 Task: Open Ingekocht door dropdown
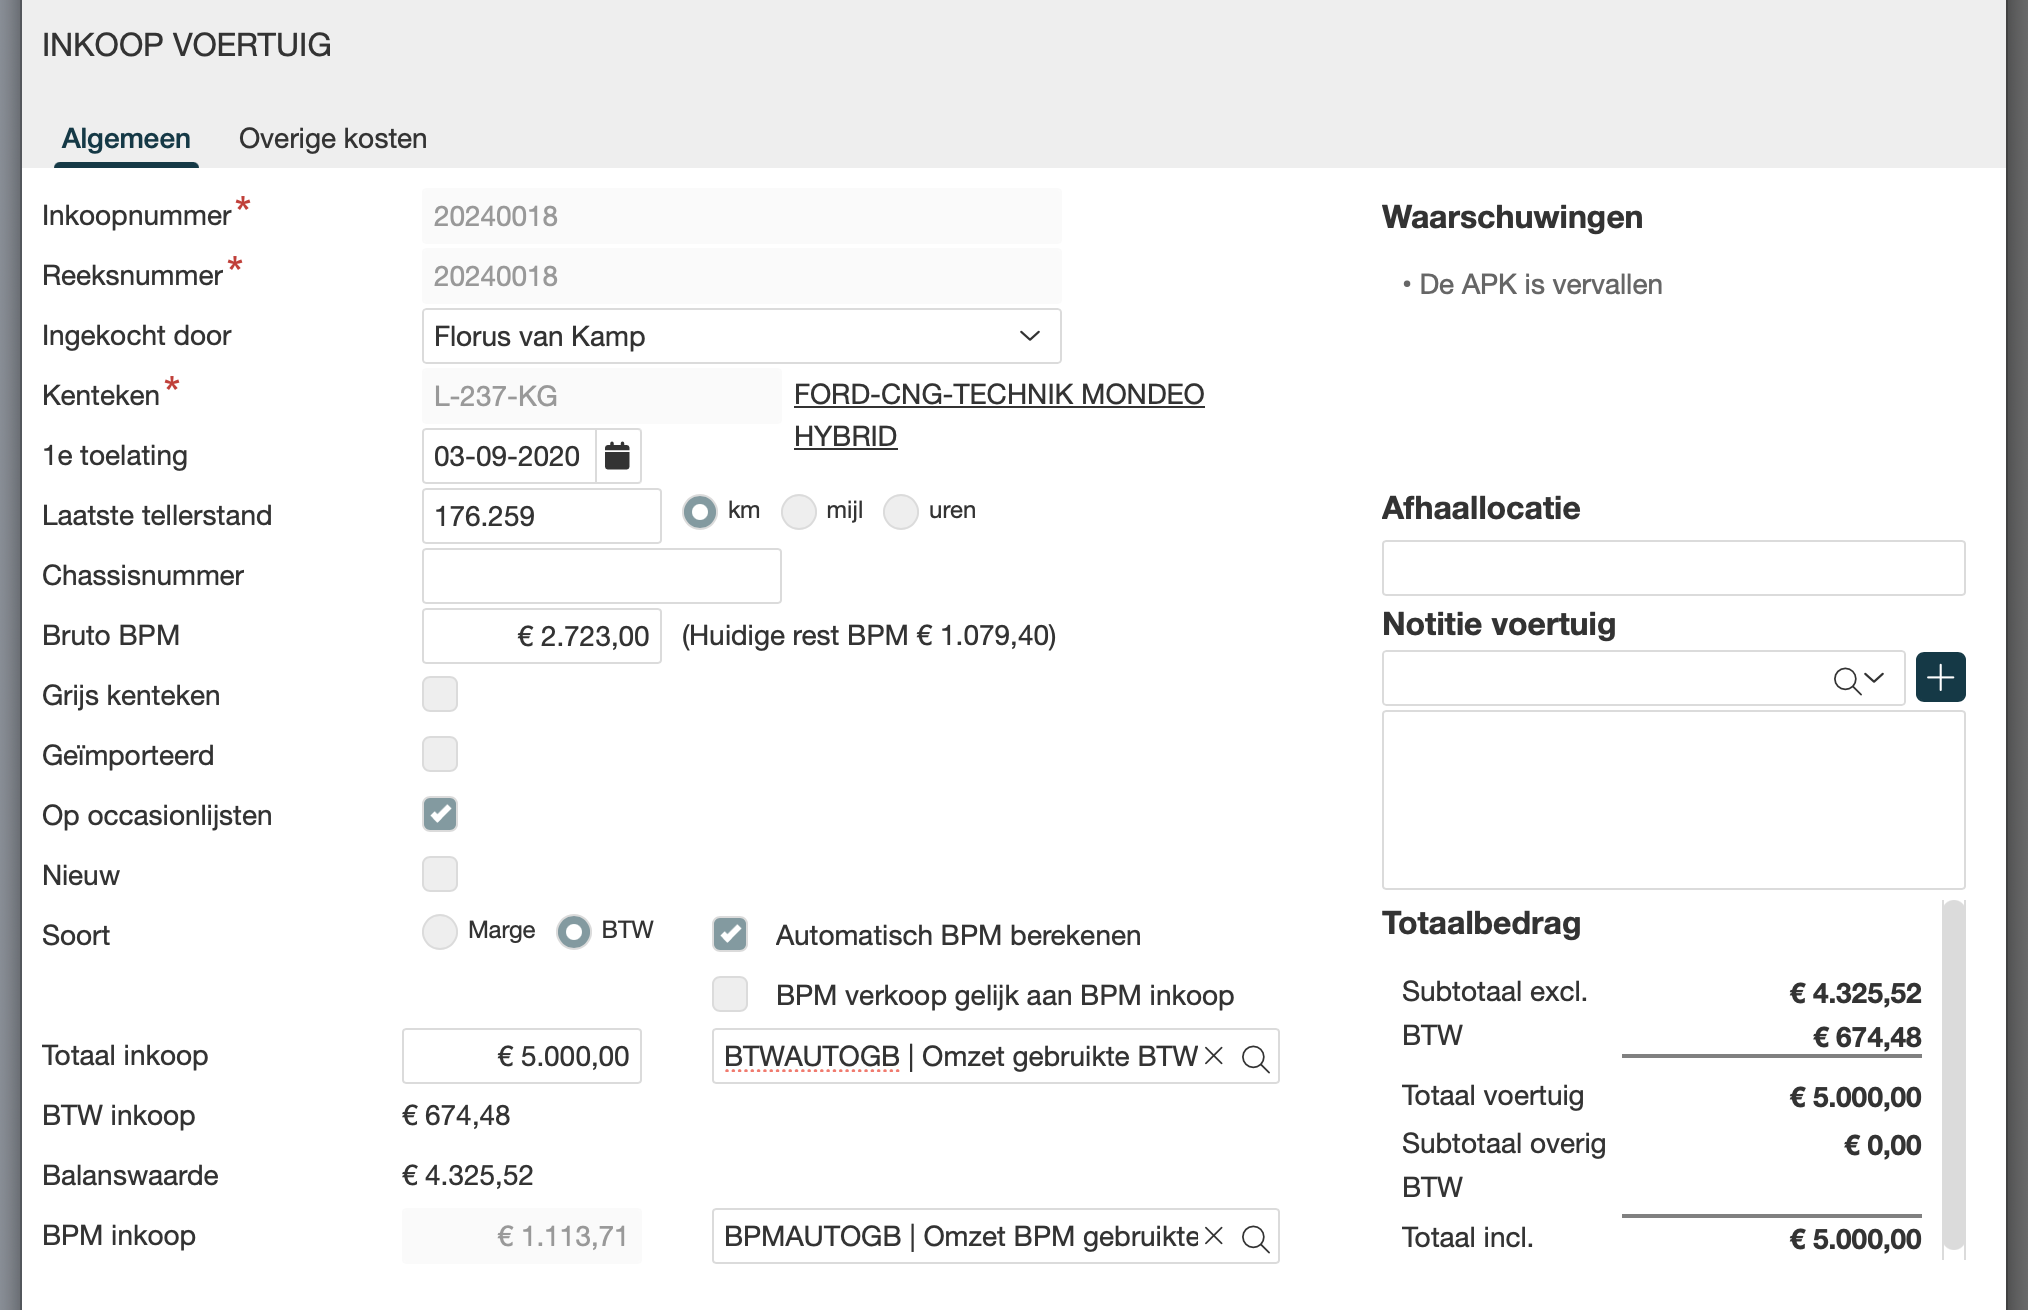coord(1029,336)
